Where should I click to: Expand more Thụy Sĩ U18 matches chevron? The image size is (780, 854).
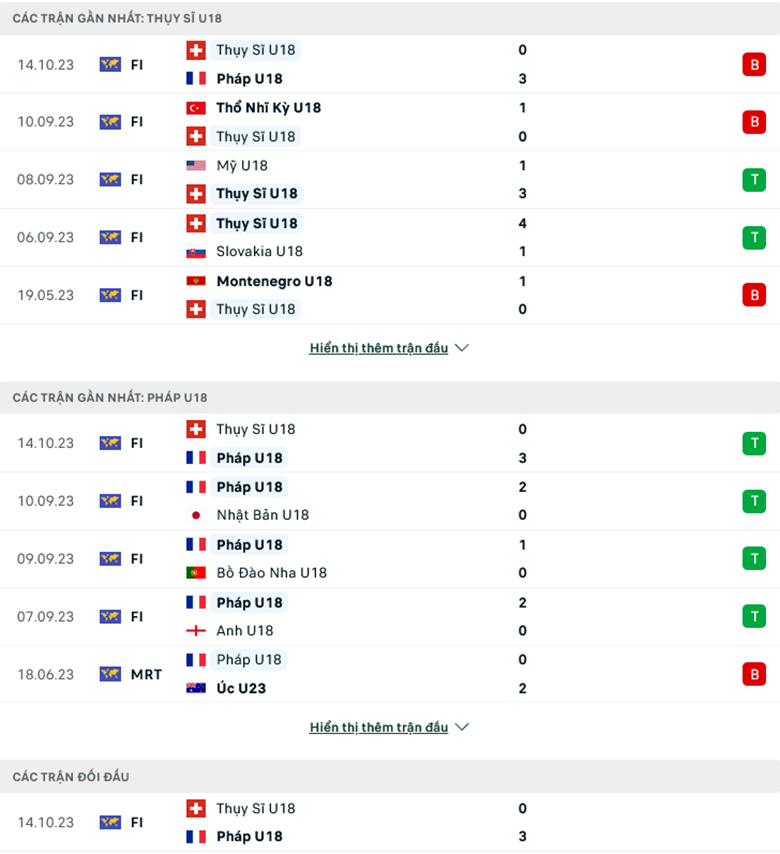tap(461, 349)
